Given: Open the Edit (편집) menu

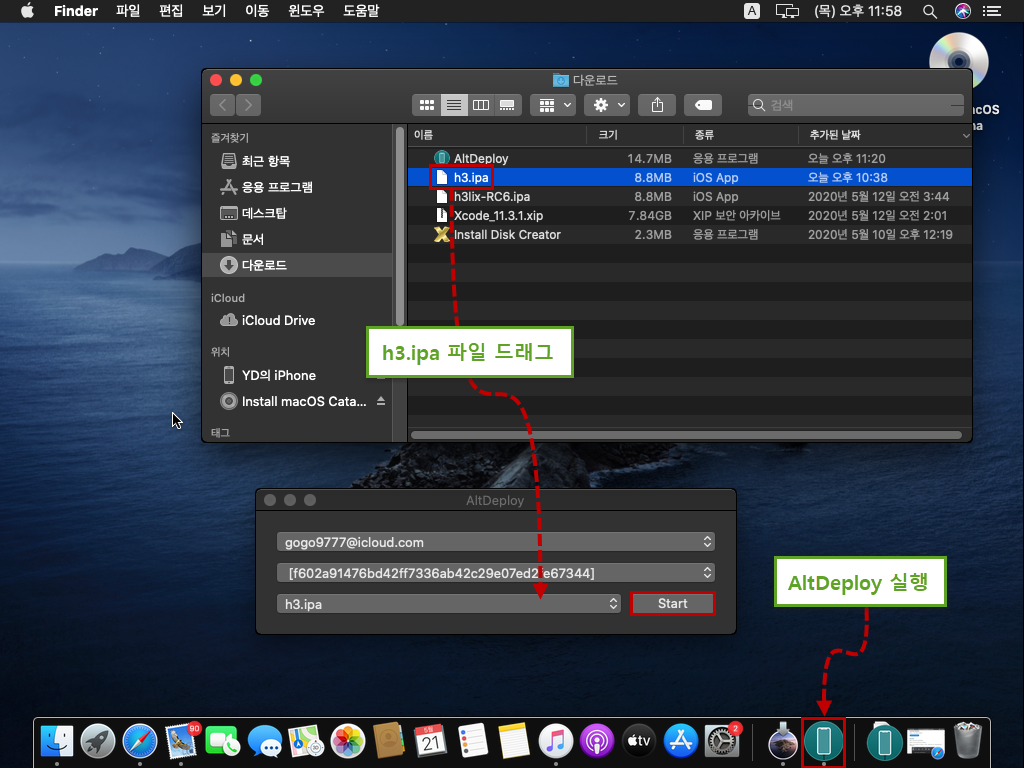Looking at the screenshot, I should tap(171, 11).
